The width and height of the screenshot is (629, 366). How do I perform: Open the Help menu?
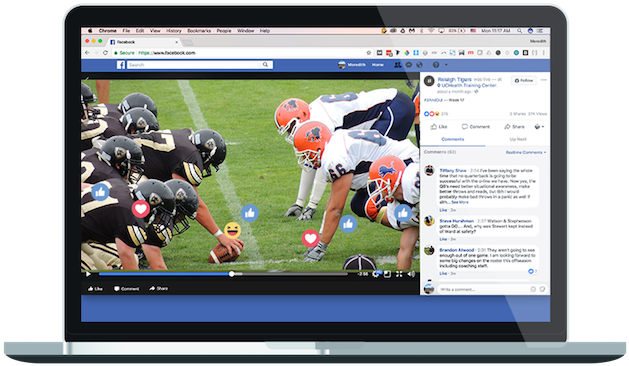tap(265, 30)
